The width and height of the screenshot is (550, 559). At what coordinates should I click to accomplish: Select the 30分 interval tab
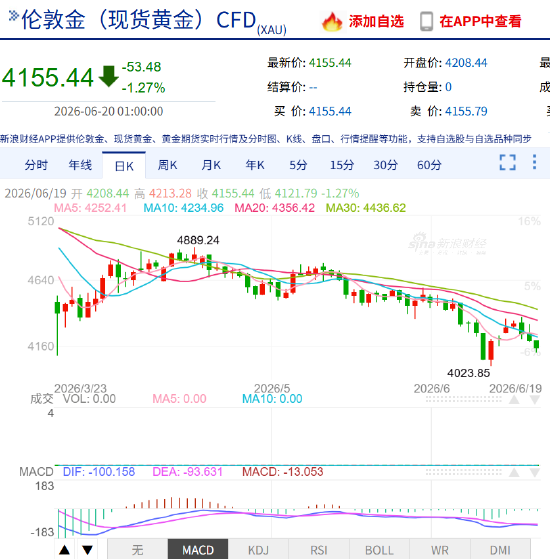[x=385, y=165]
